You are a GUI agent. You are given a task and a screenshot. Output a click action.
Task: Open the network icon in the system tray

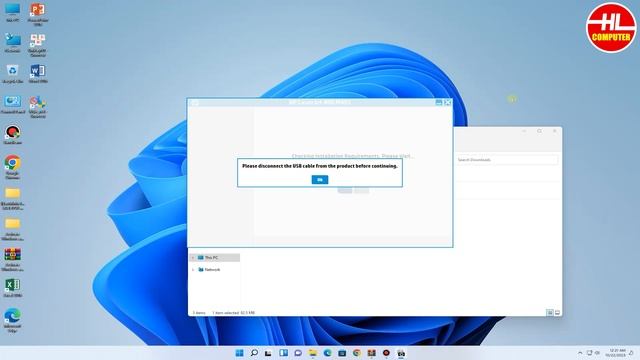coord(589,353)
